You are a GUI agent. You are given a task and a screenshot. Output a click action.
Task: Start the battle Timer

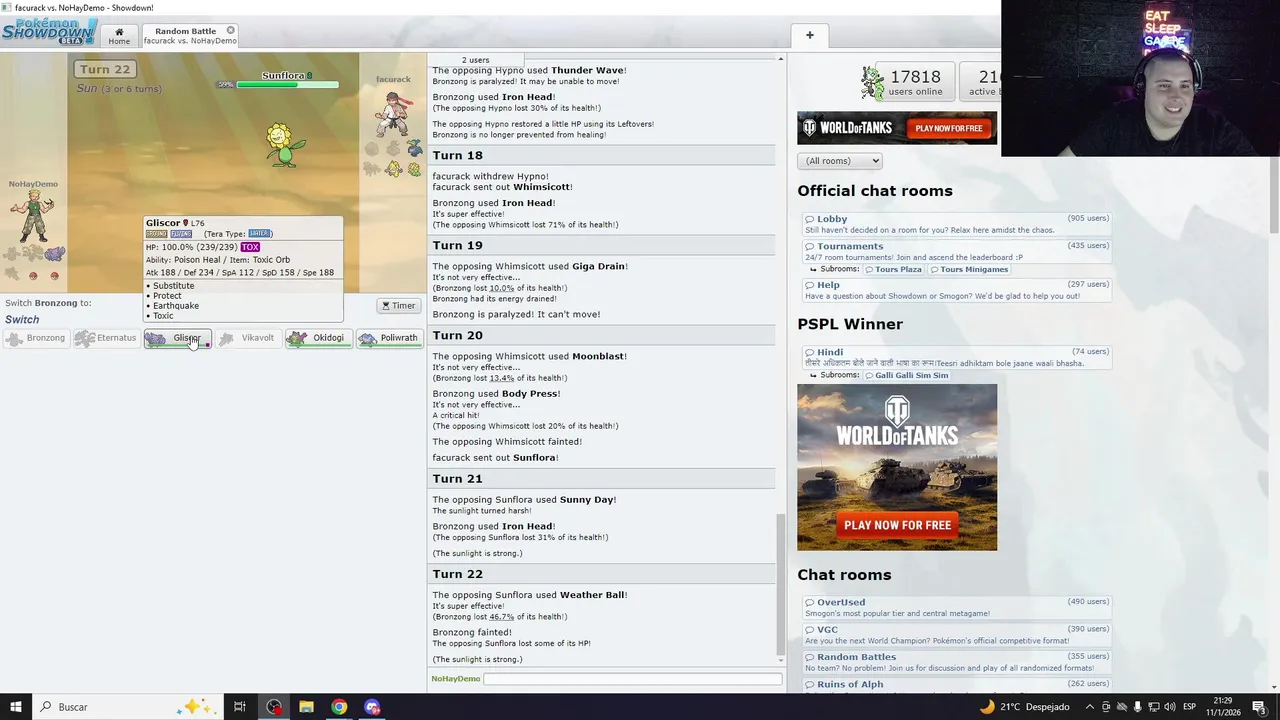coord(398,306)
